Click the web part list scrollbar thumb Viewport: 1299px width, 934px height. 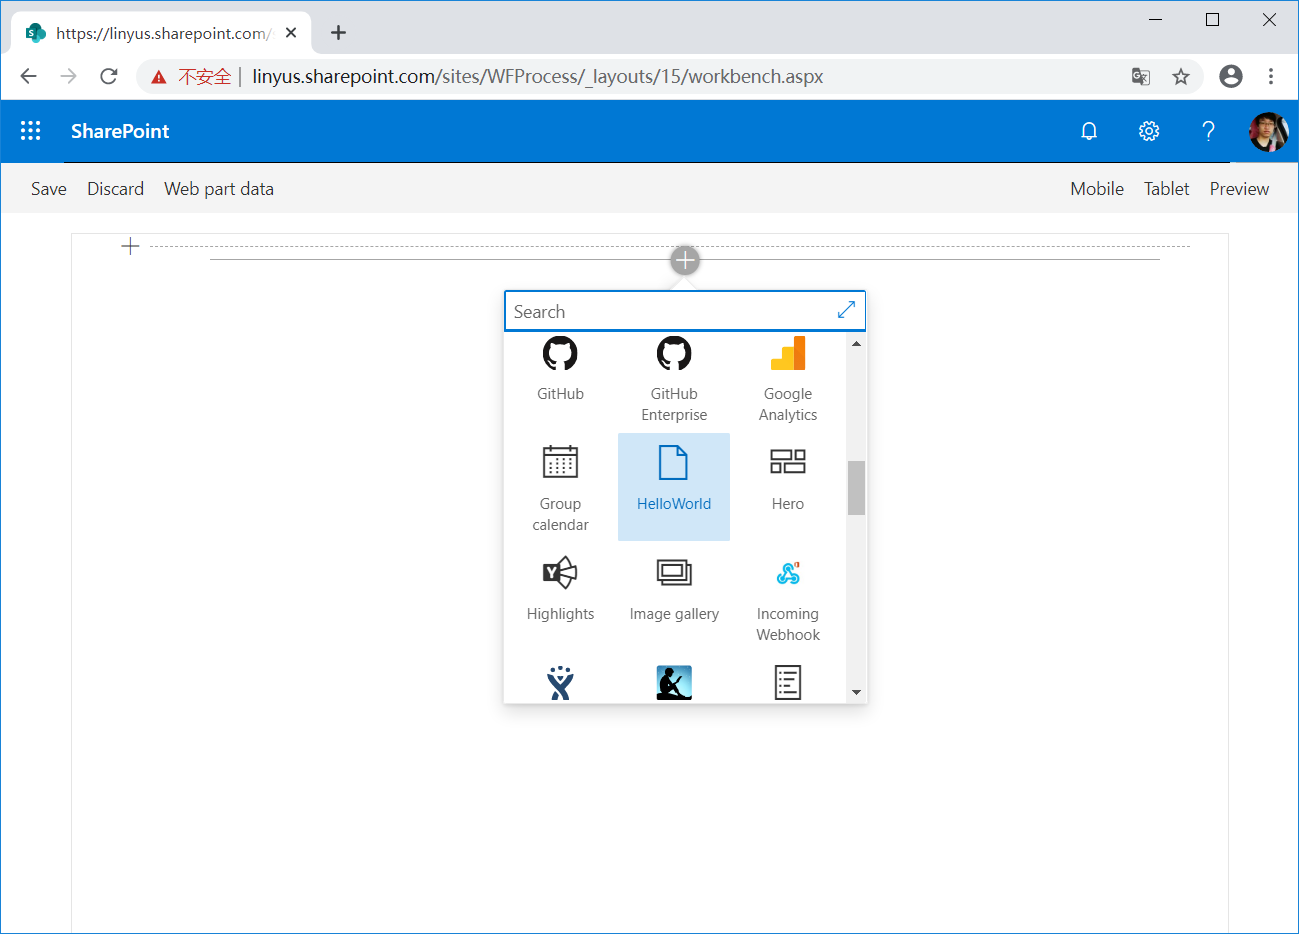click(856, 488)
